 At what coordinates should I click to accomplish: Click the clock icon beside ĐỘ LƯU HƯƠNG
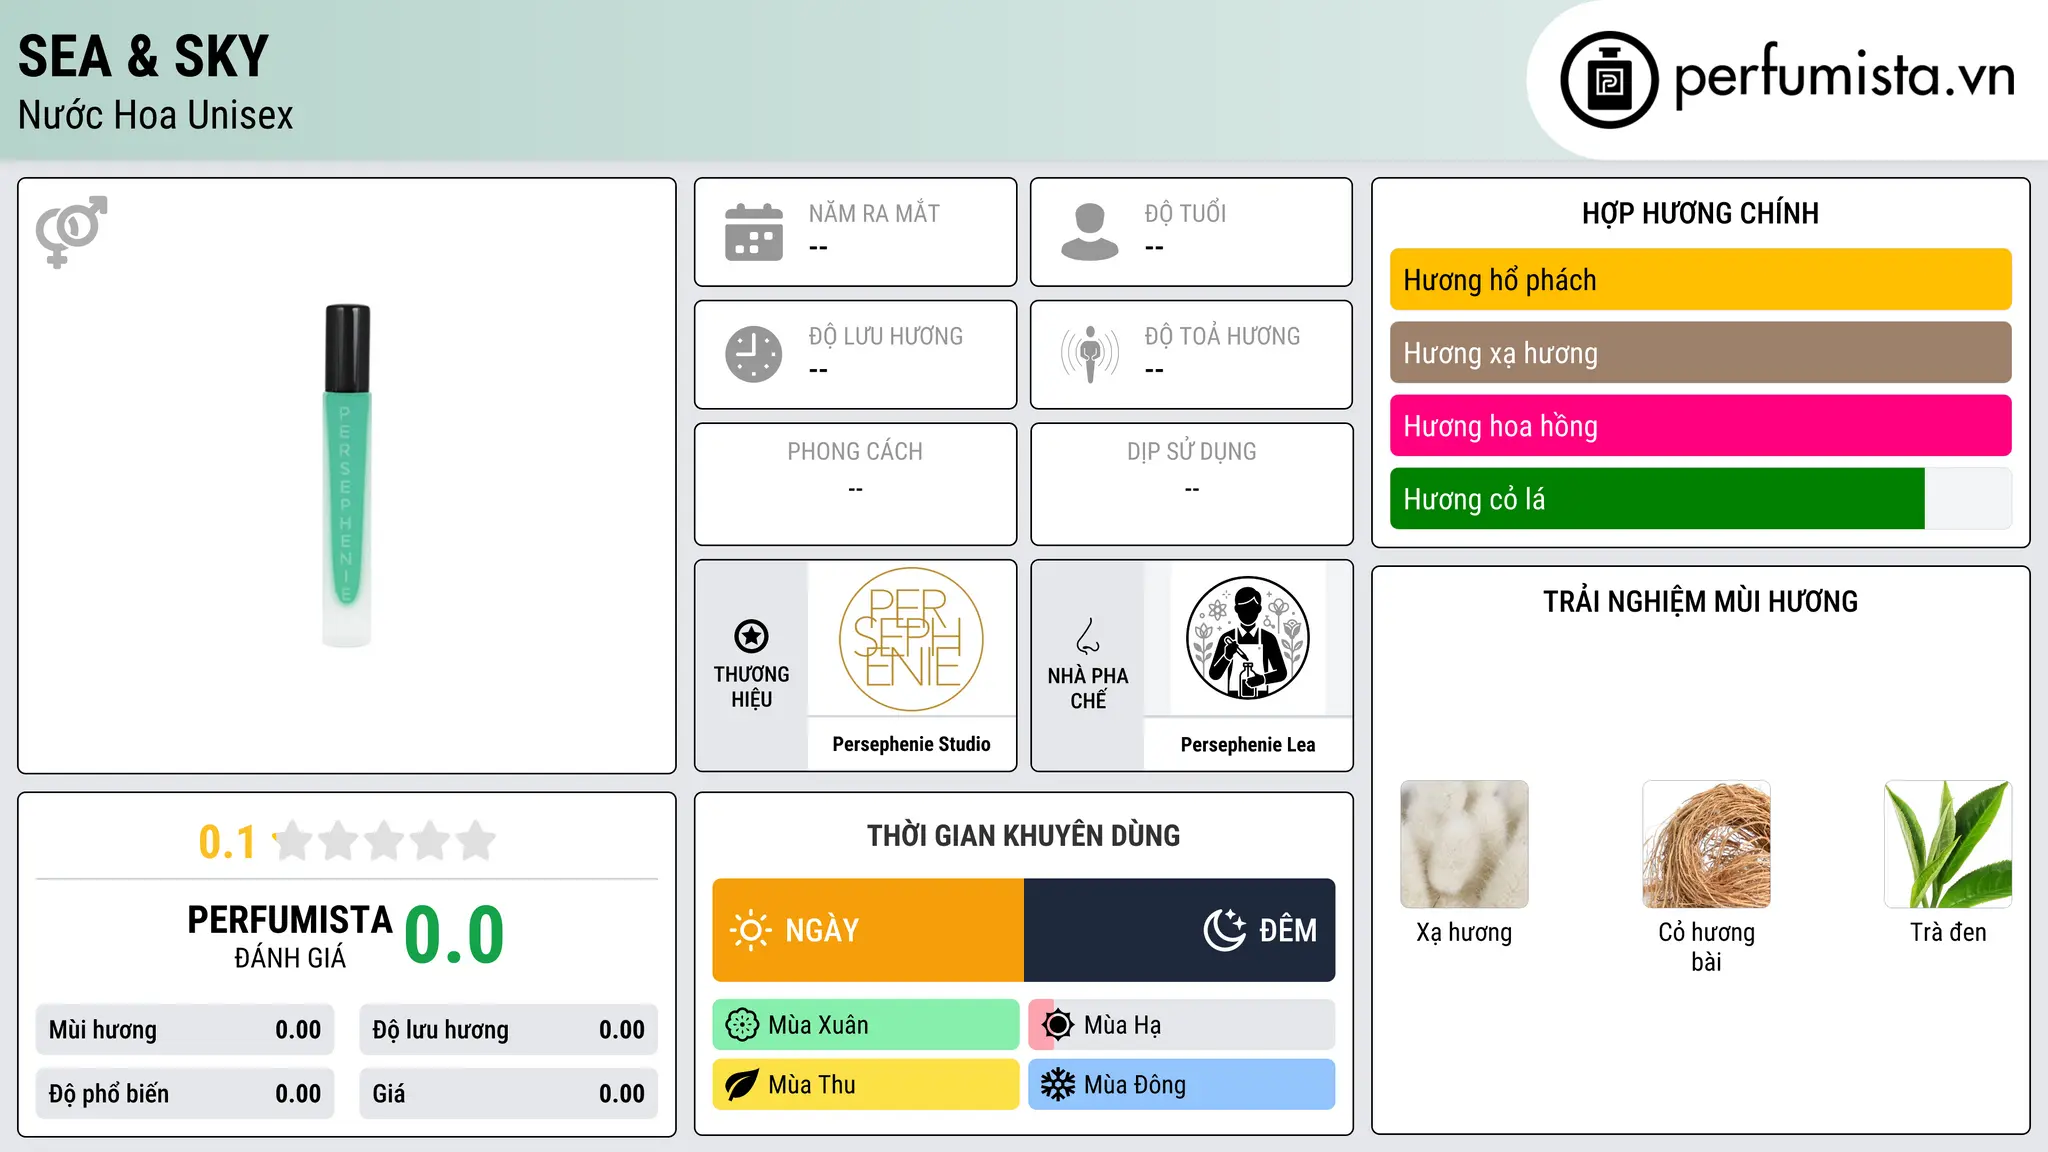754,354
